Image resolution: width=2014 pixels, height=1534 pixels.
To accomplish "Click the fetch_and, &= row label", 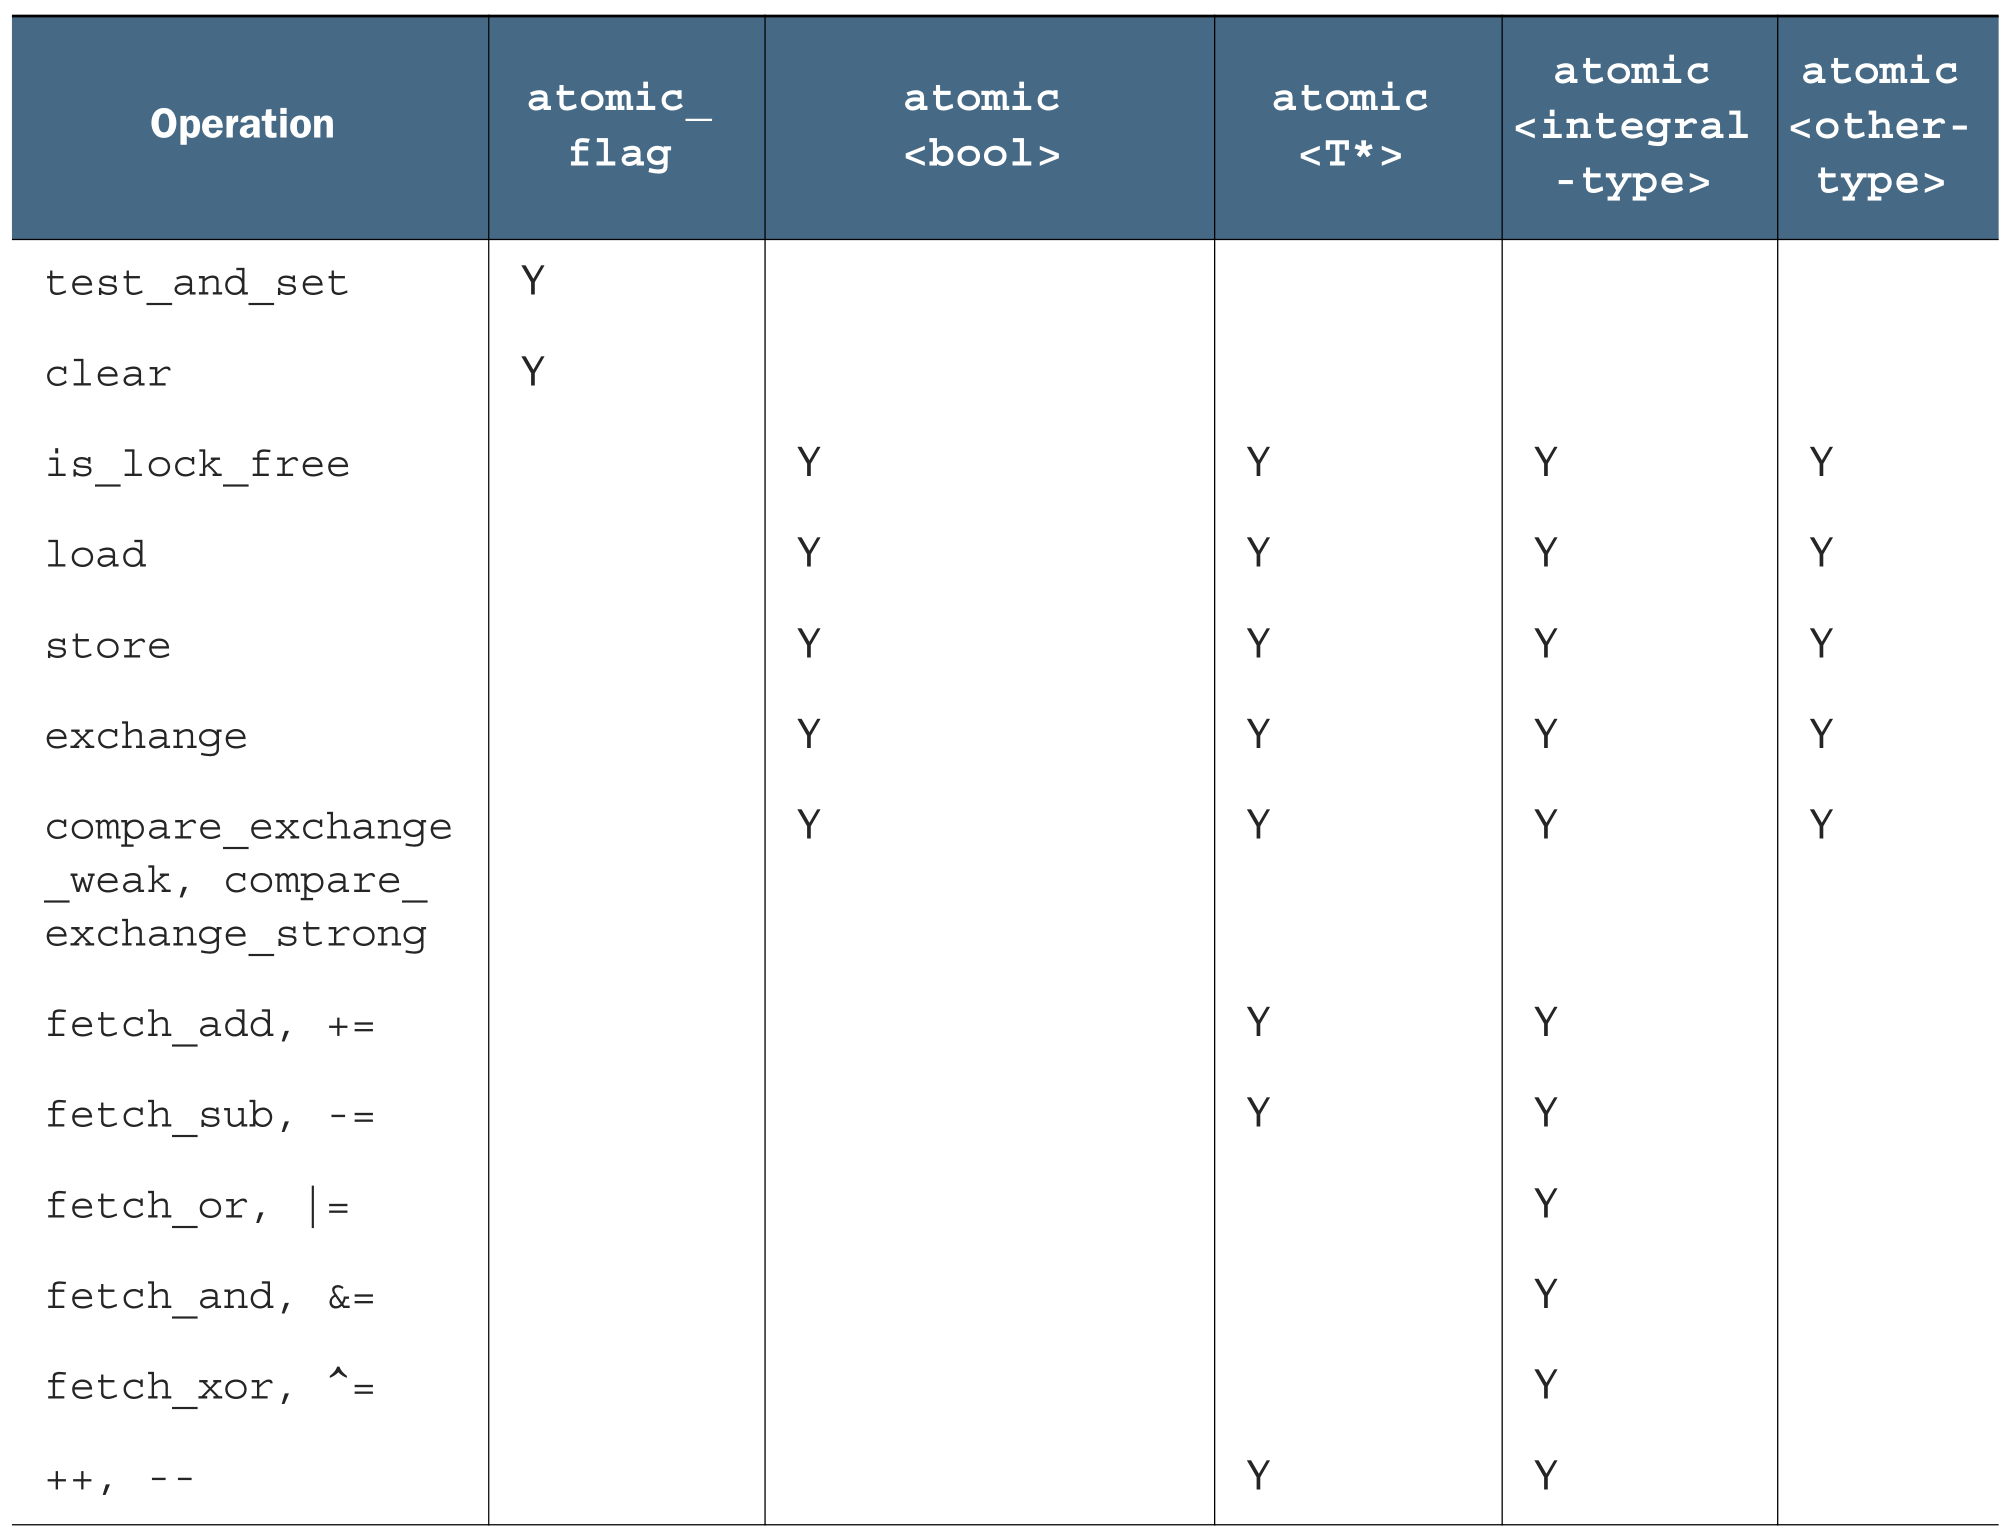I will [210, 1297].
